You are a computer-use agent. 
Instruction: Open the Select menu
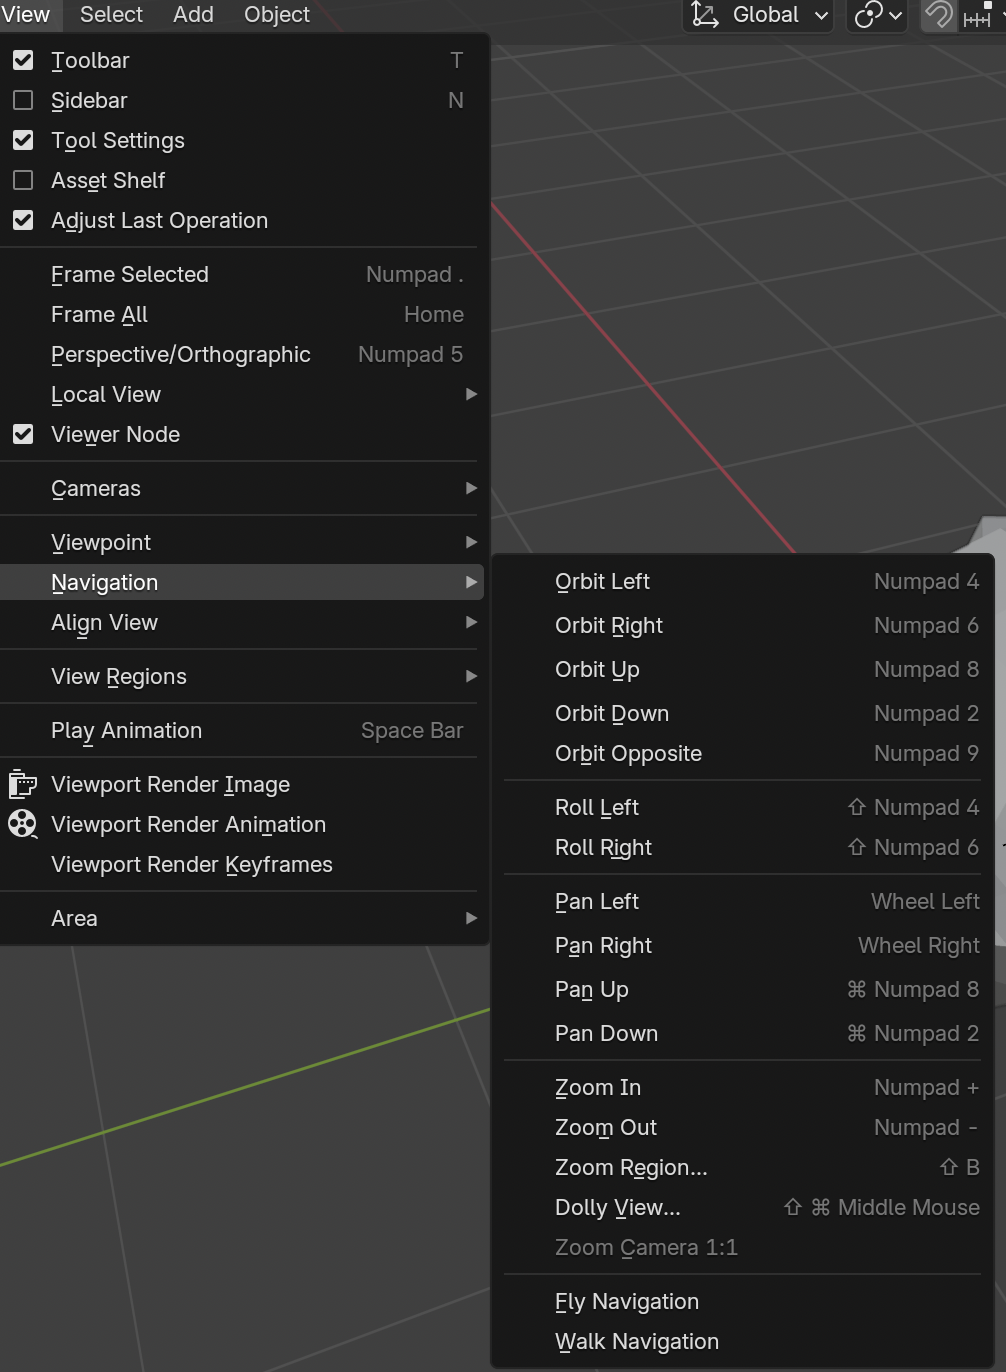[x=111, y=15]
